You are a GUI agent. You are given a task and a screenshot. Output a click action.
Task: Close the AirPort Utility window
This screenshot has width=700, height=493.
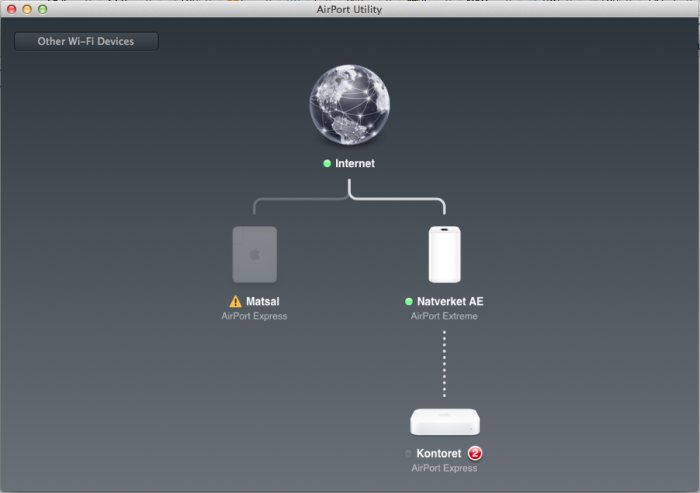pos(12,9)
